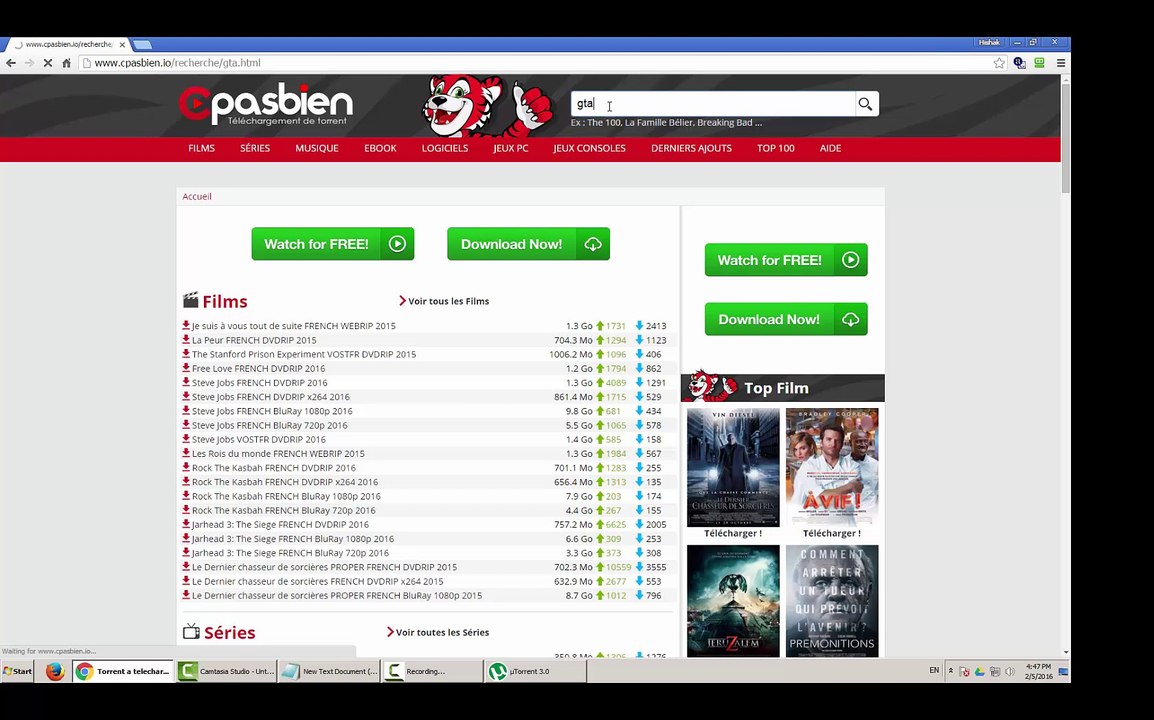Click the volume speaker tray icon

pos(1010,671)
